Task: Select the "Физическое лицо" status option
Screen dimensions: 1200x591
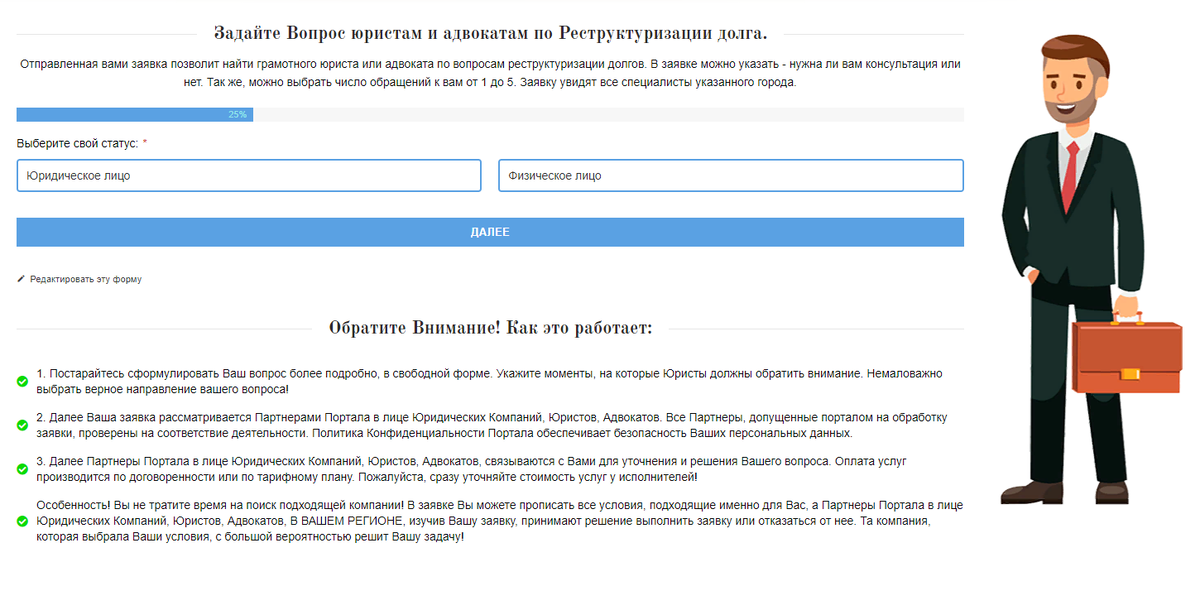Action: point(731,175)
